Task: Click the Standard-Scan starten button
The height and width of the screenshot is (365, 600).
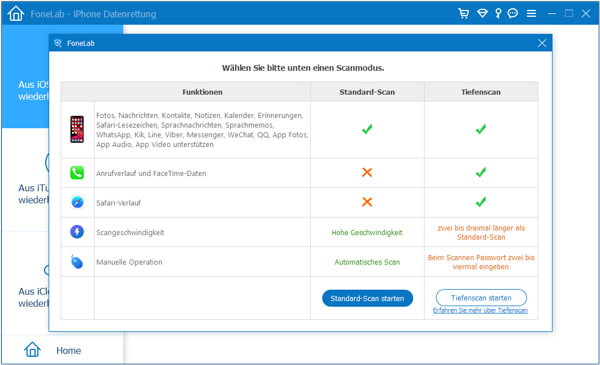Action: [367, 298]
